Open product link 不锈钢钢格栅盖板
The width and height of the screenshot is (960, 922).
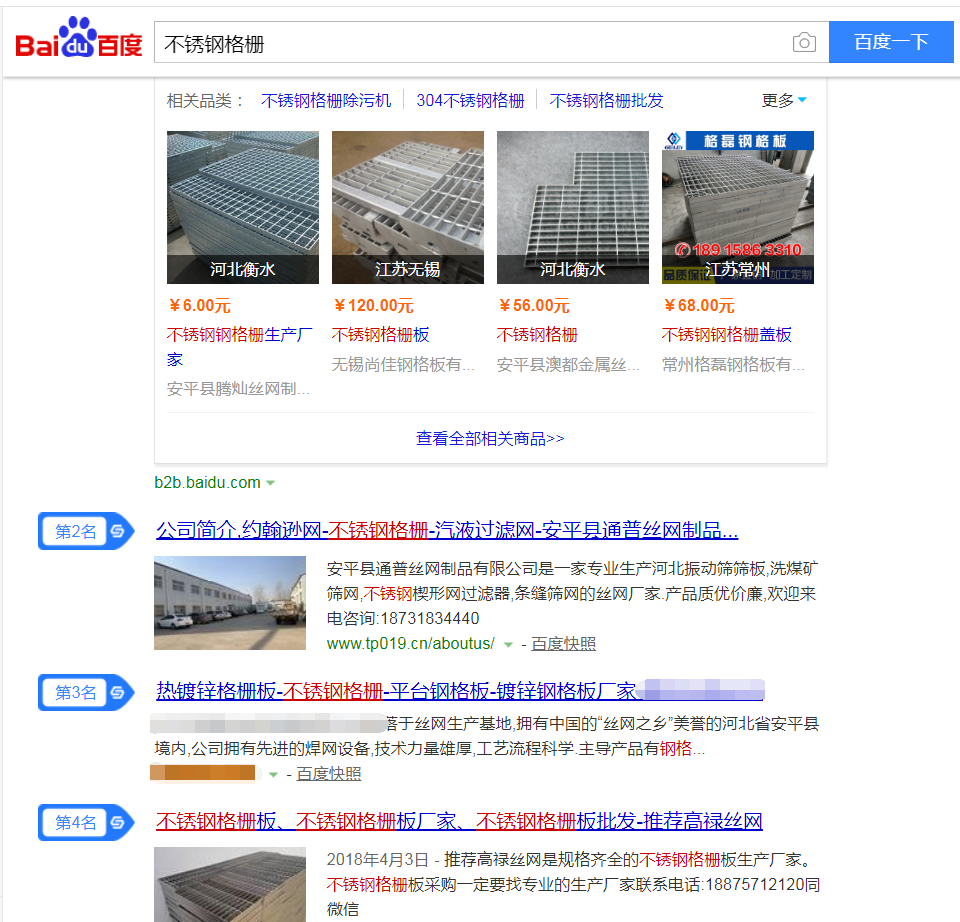pos(727,335)
